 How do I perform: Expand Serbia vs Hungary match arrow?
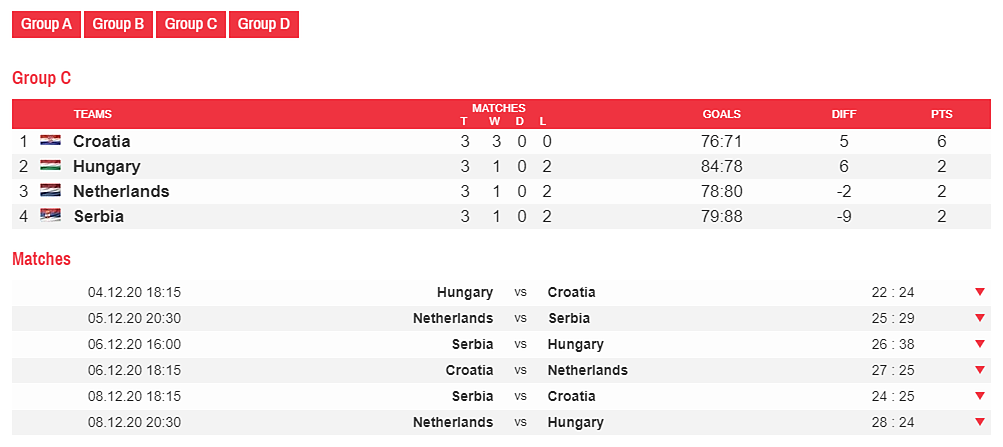(980, 344)
